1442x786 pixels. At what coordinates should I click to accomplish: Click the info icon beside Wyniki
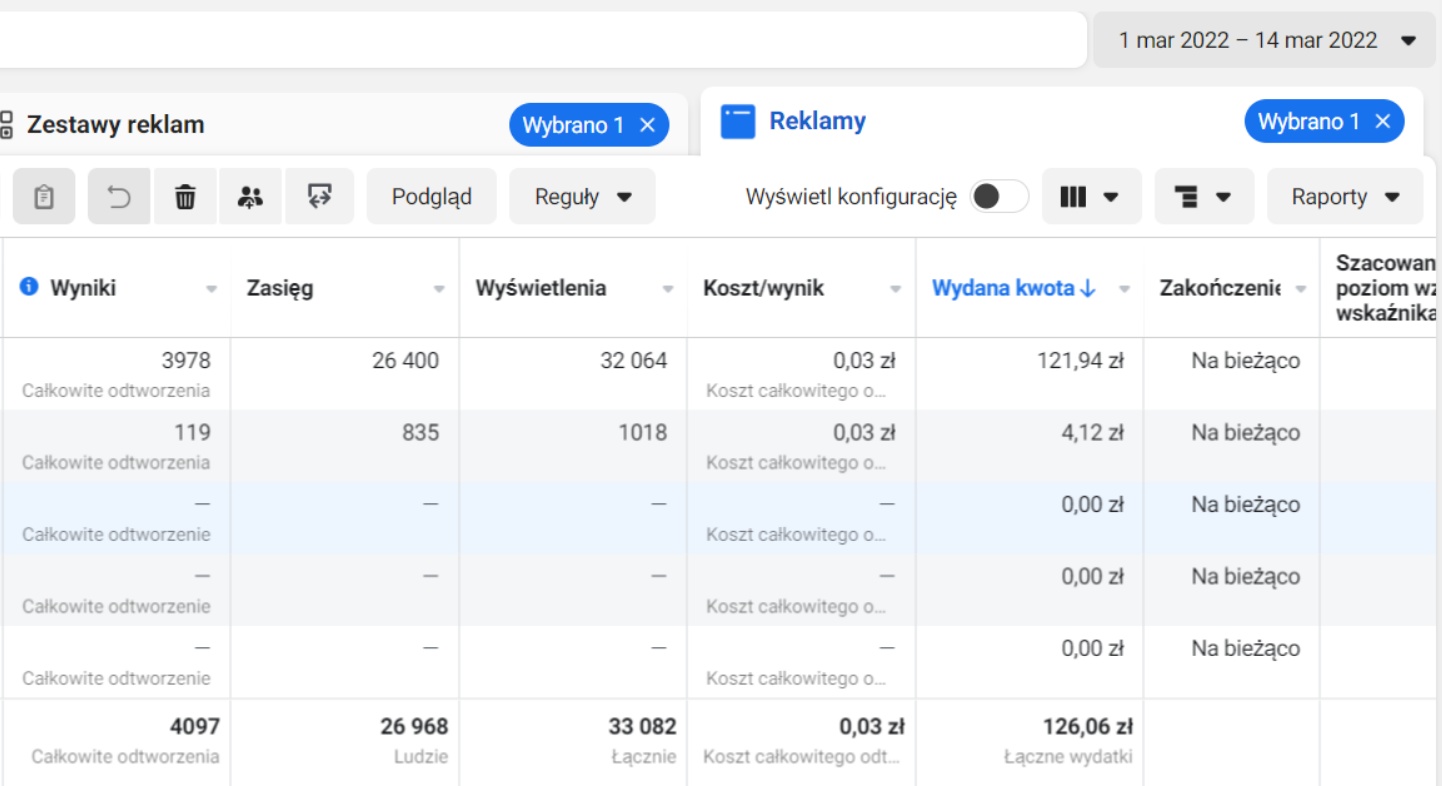pos(29,288)
